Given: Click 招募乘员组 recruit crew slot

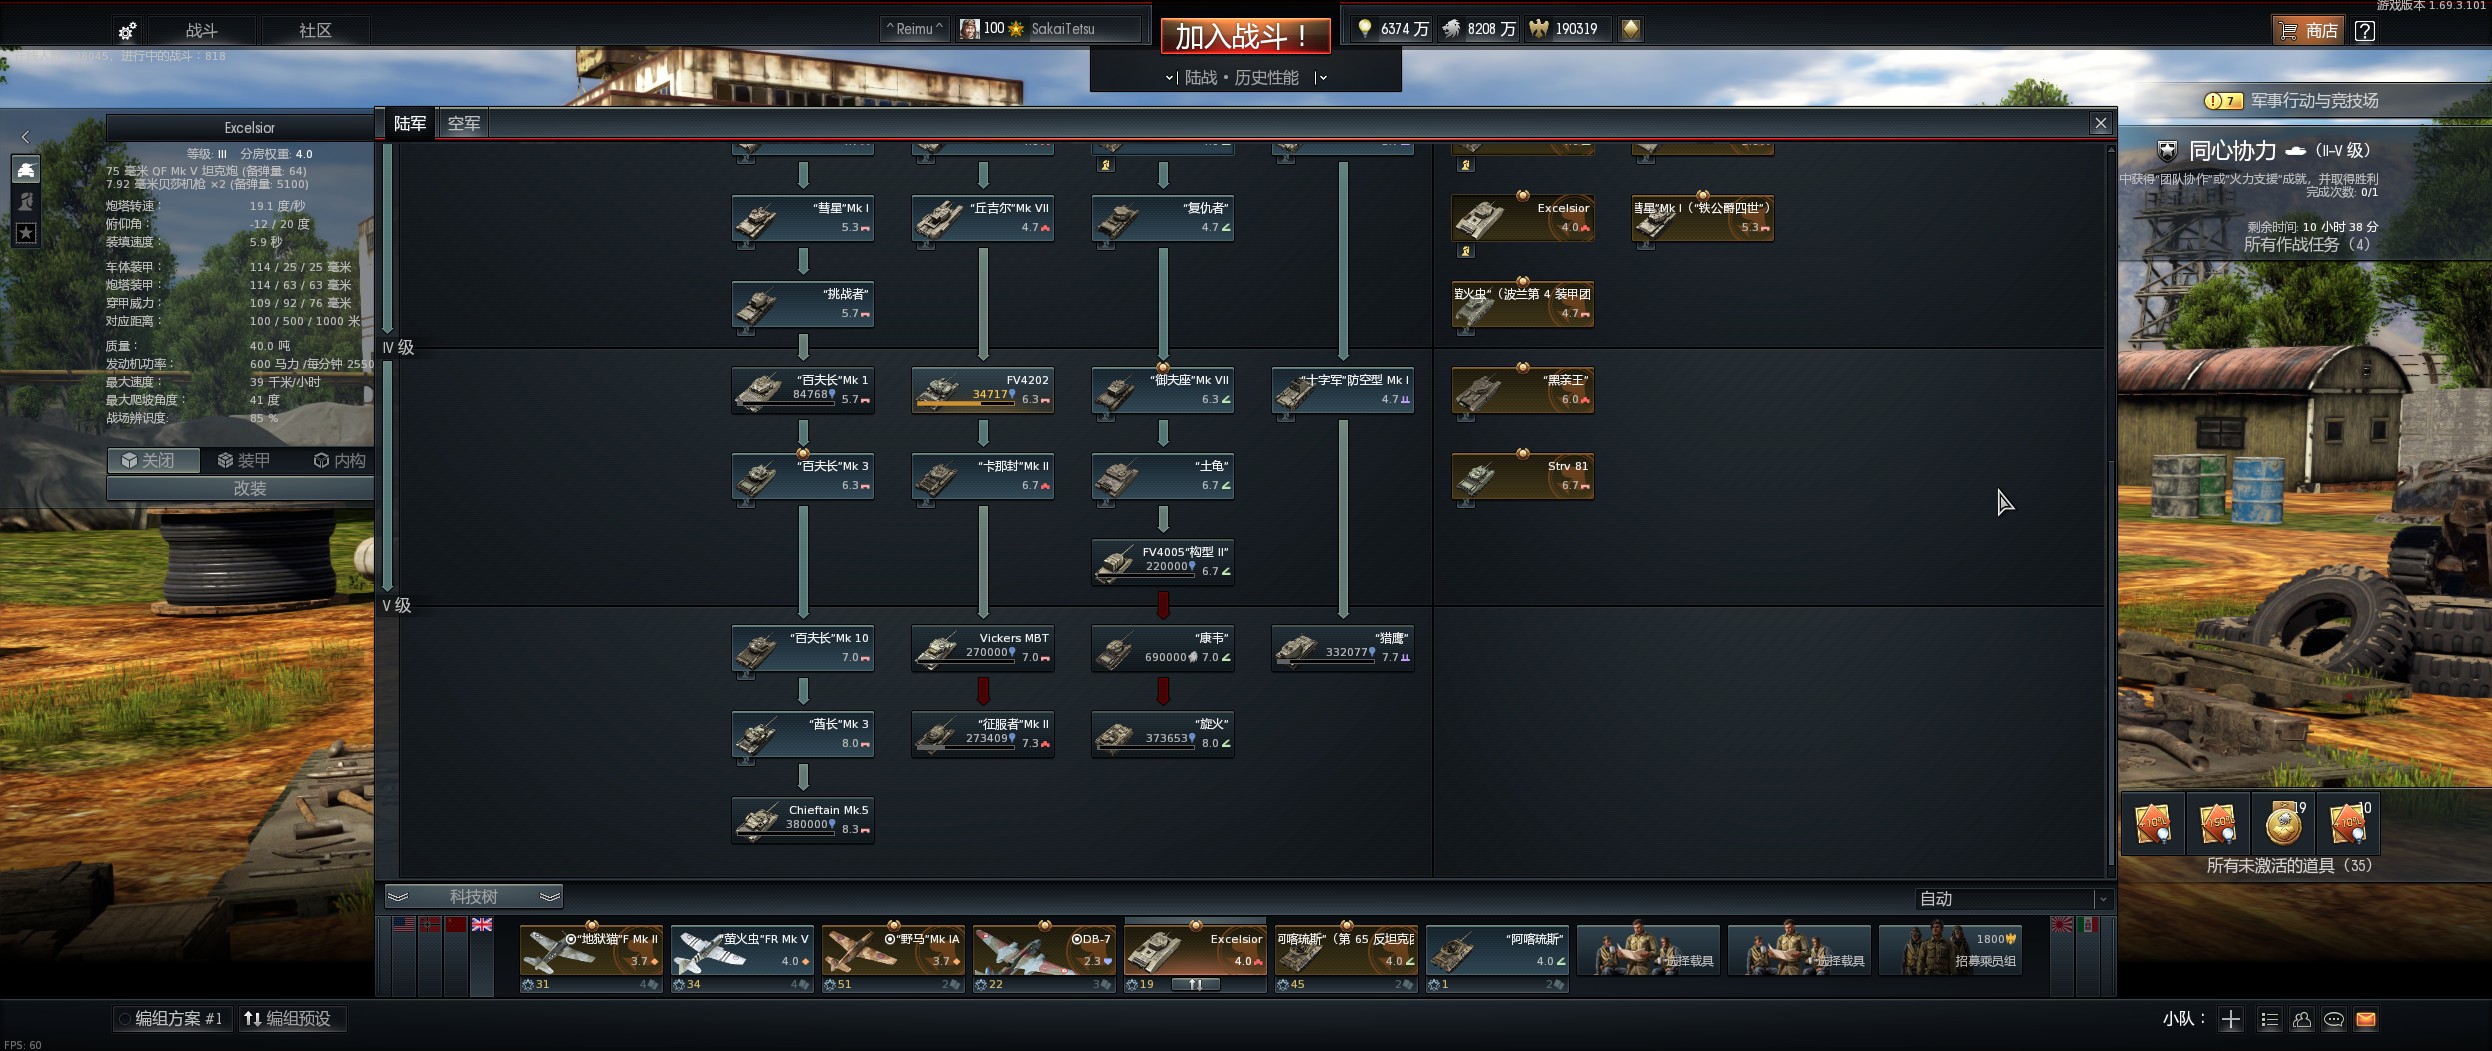Looking at the screenshot, I should pos(1951,950).
